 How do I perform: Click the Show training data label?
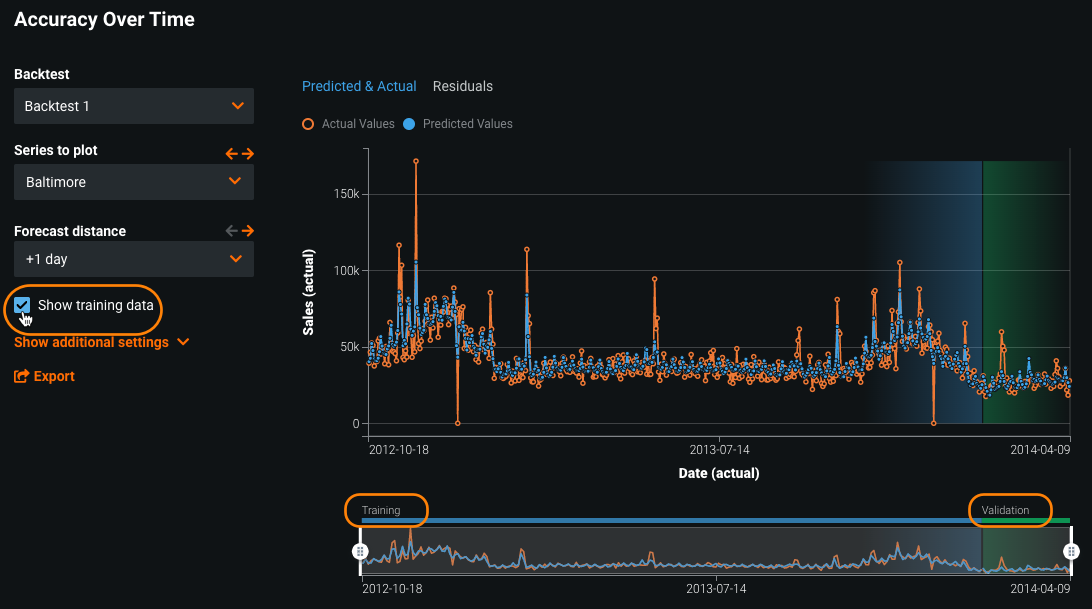click(x=95, y=305)
